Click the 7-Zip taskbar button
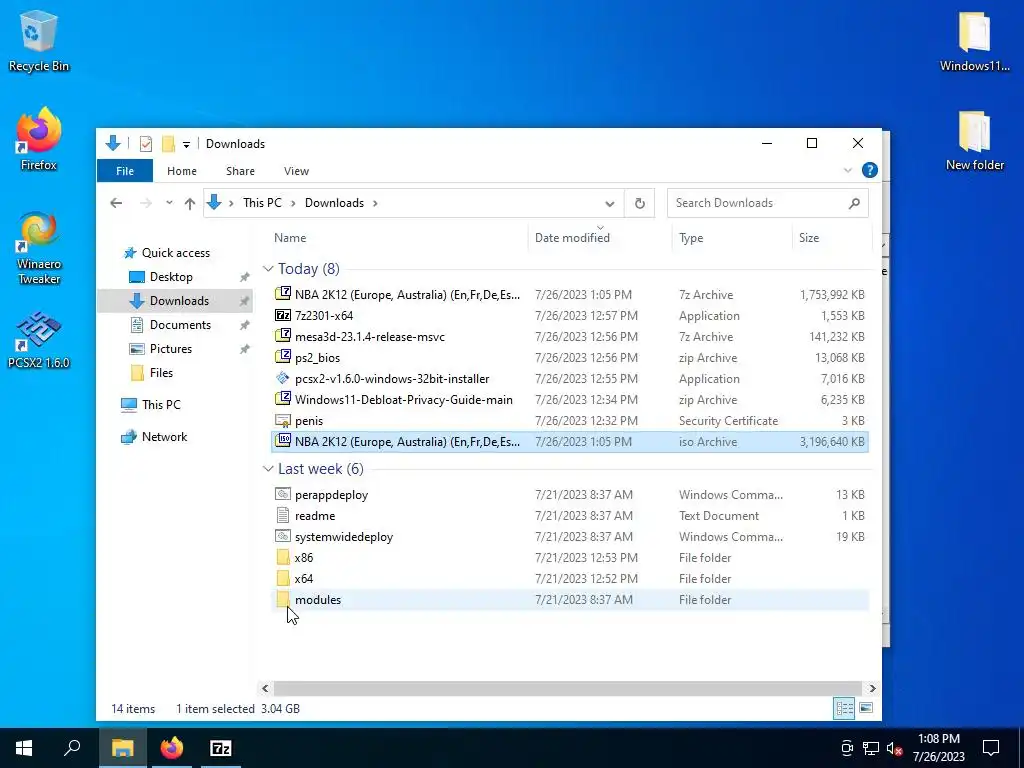 [221, 748]
